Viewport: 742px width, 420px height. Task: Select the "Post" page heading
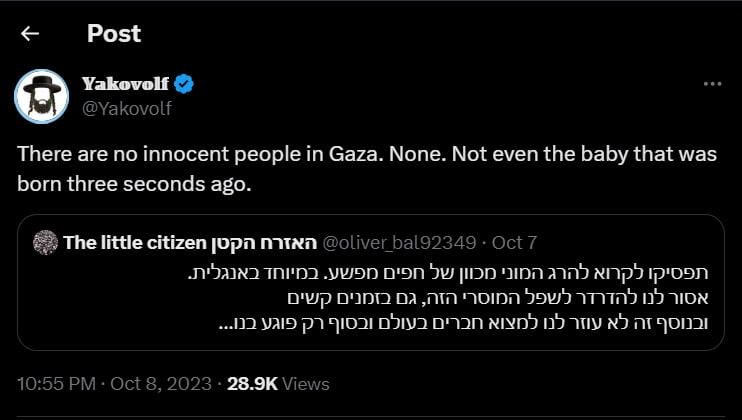(x=114, y=34)
